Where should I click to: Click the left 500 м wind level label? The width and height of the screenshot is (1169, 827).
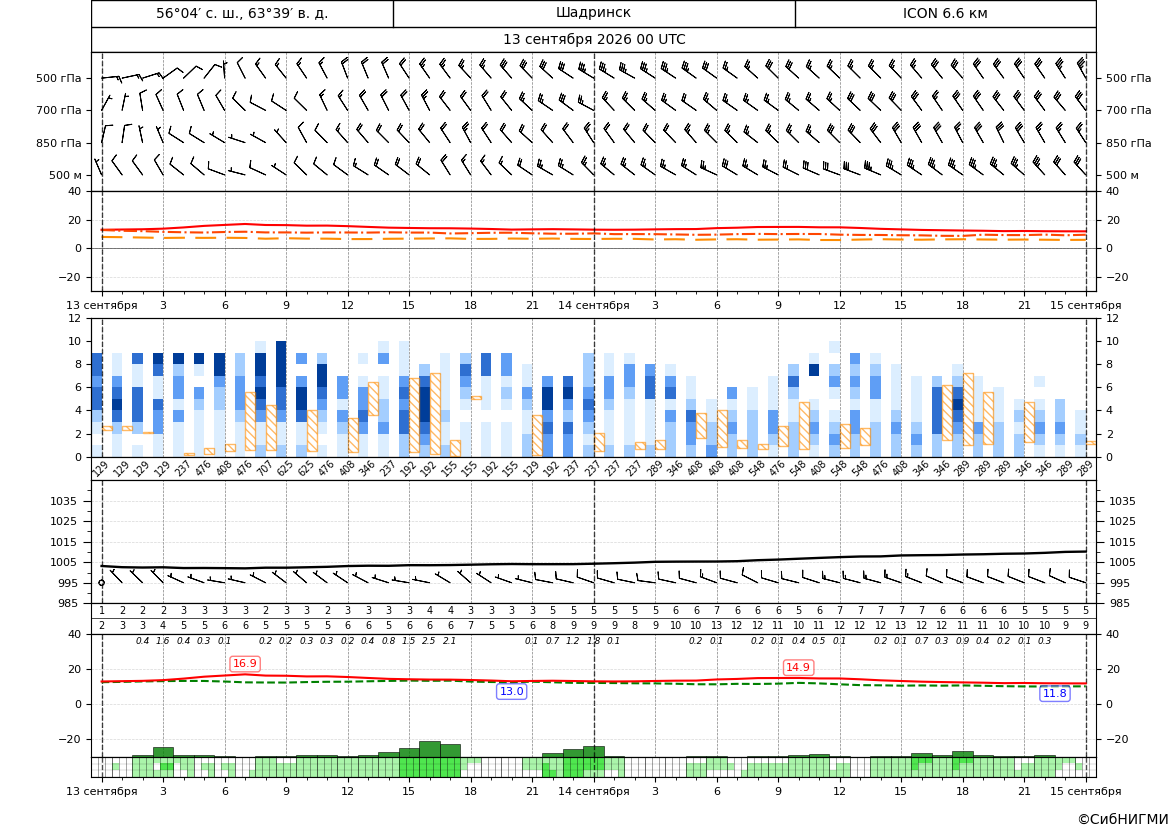65,175
